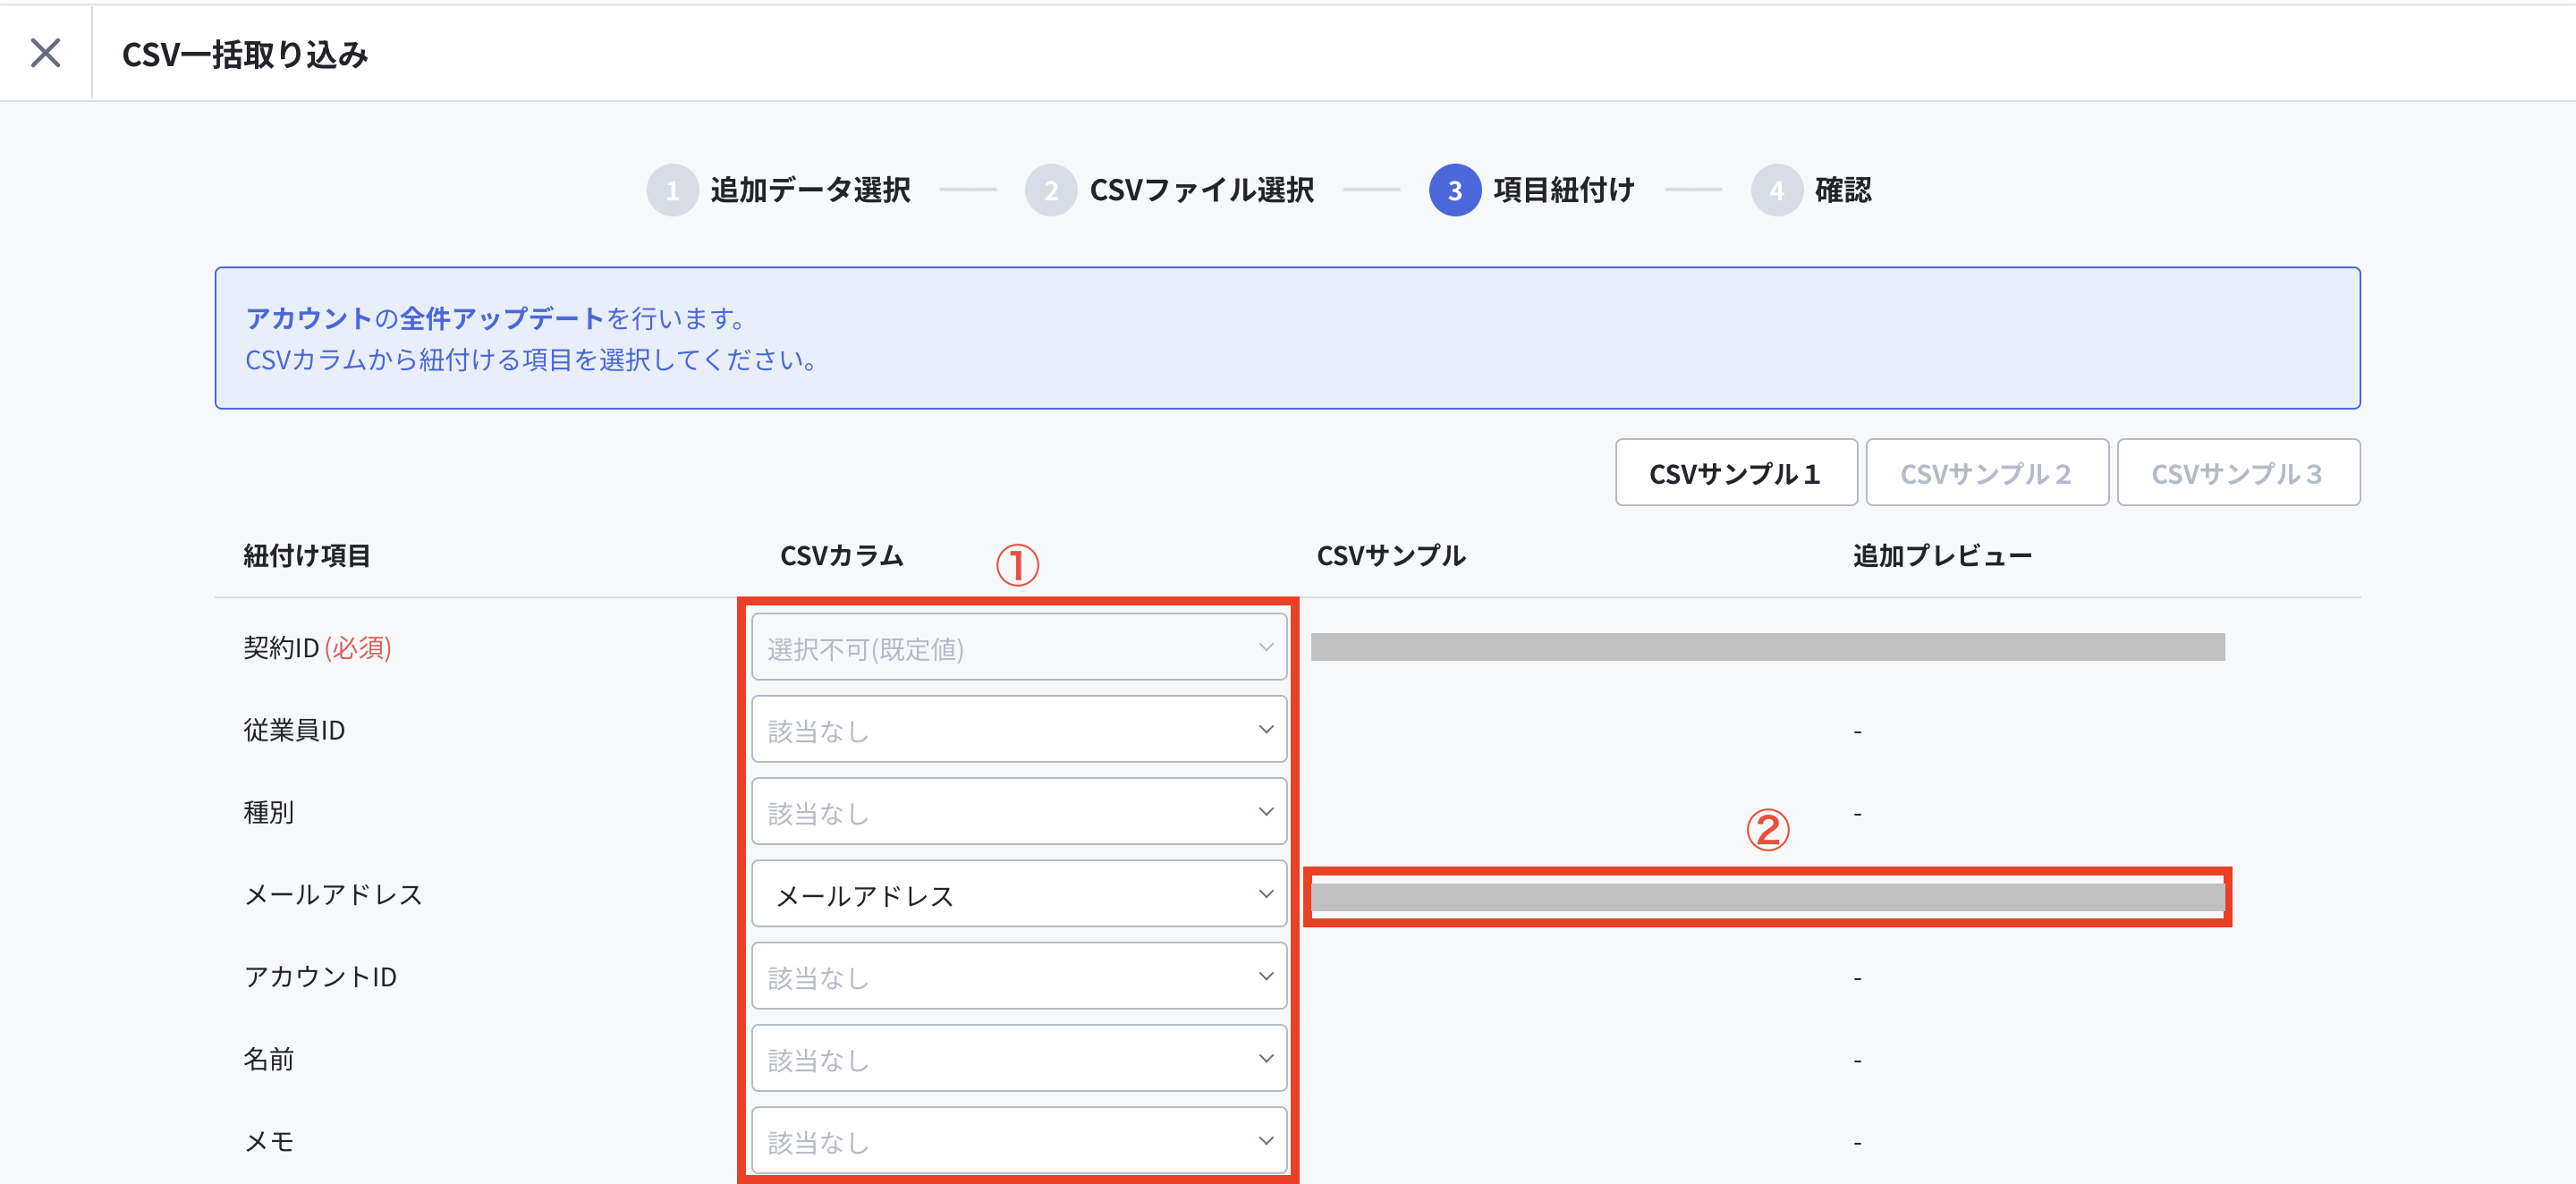The height and width of the screenshot is (1184, 2576).
Task: Open the 種別 CSV column dropdown
Action: click(1019, 812)
